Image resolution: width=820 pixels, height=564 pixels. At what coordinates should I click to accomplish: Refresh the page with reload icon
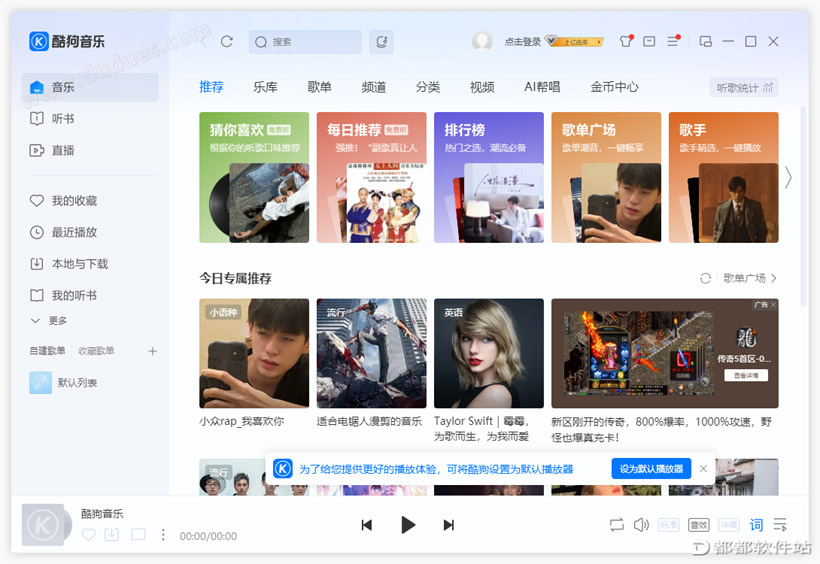pos(226,41)
